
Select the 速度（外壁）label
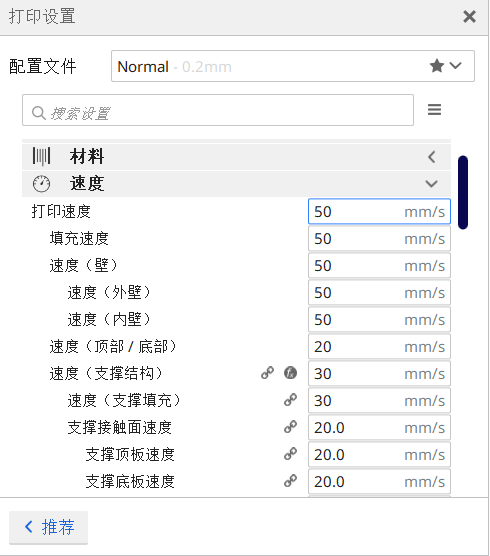click(x=109, y=292)
